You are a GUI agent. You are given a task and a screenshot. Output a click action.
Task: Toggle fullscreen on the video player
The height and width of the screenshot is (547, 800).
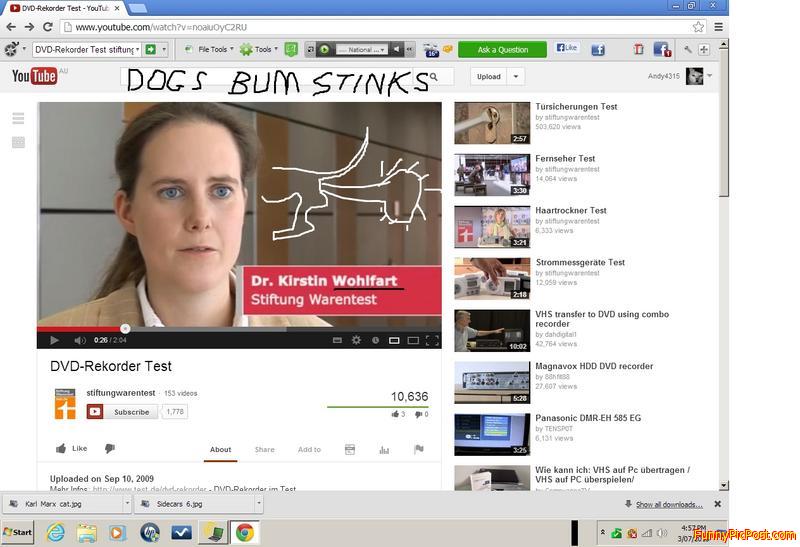(x=432, y=340)
